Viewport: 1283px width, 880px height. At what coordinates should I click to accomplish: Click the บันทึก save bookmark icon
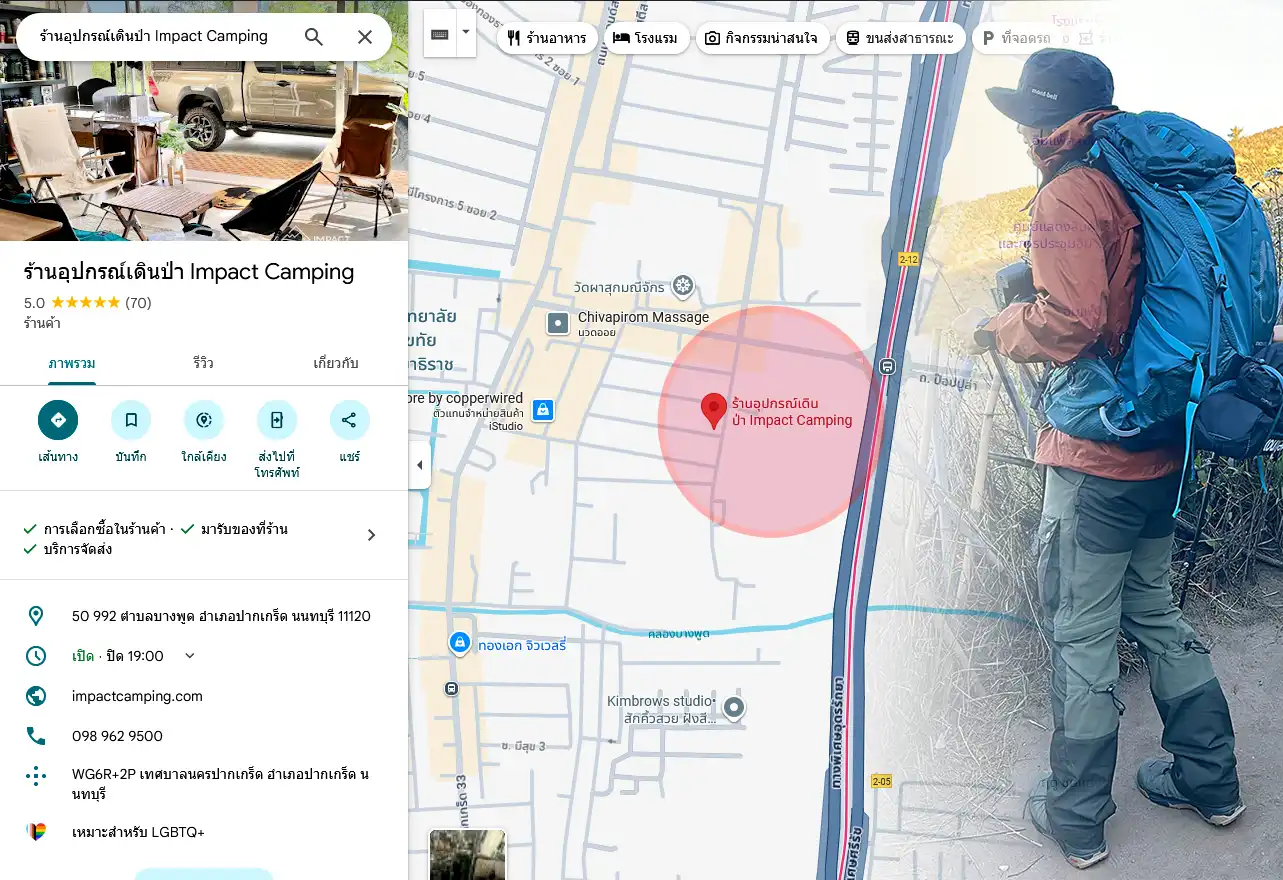click(131, 420)
